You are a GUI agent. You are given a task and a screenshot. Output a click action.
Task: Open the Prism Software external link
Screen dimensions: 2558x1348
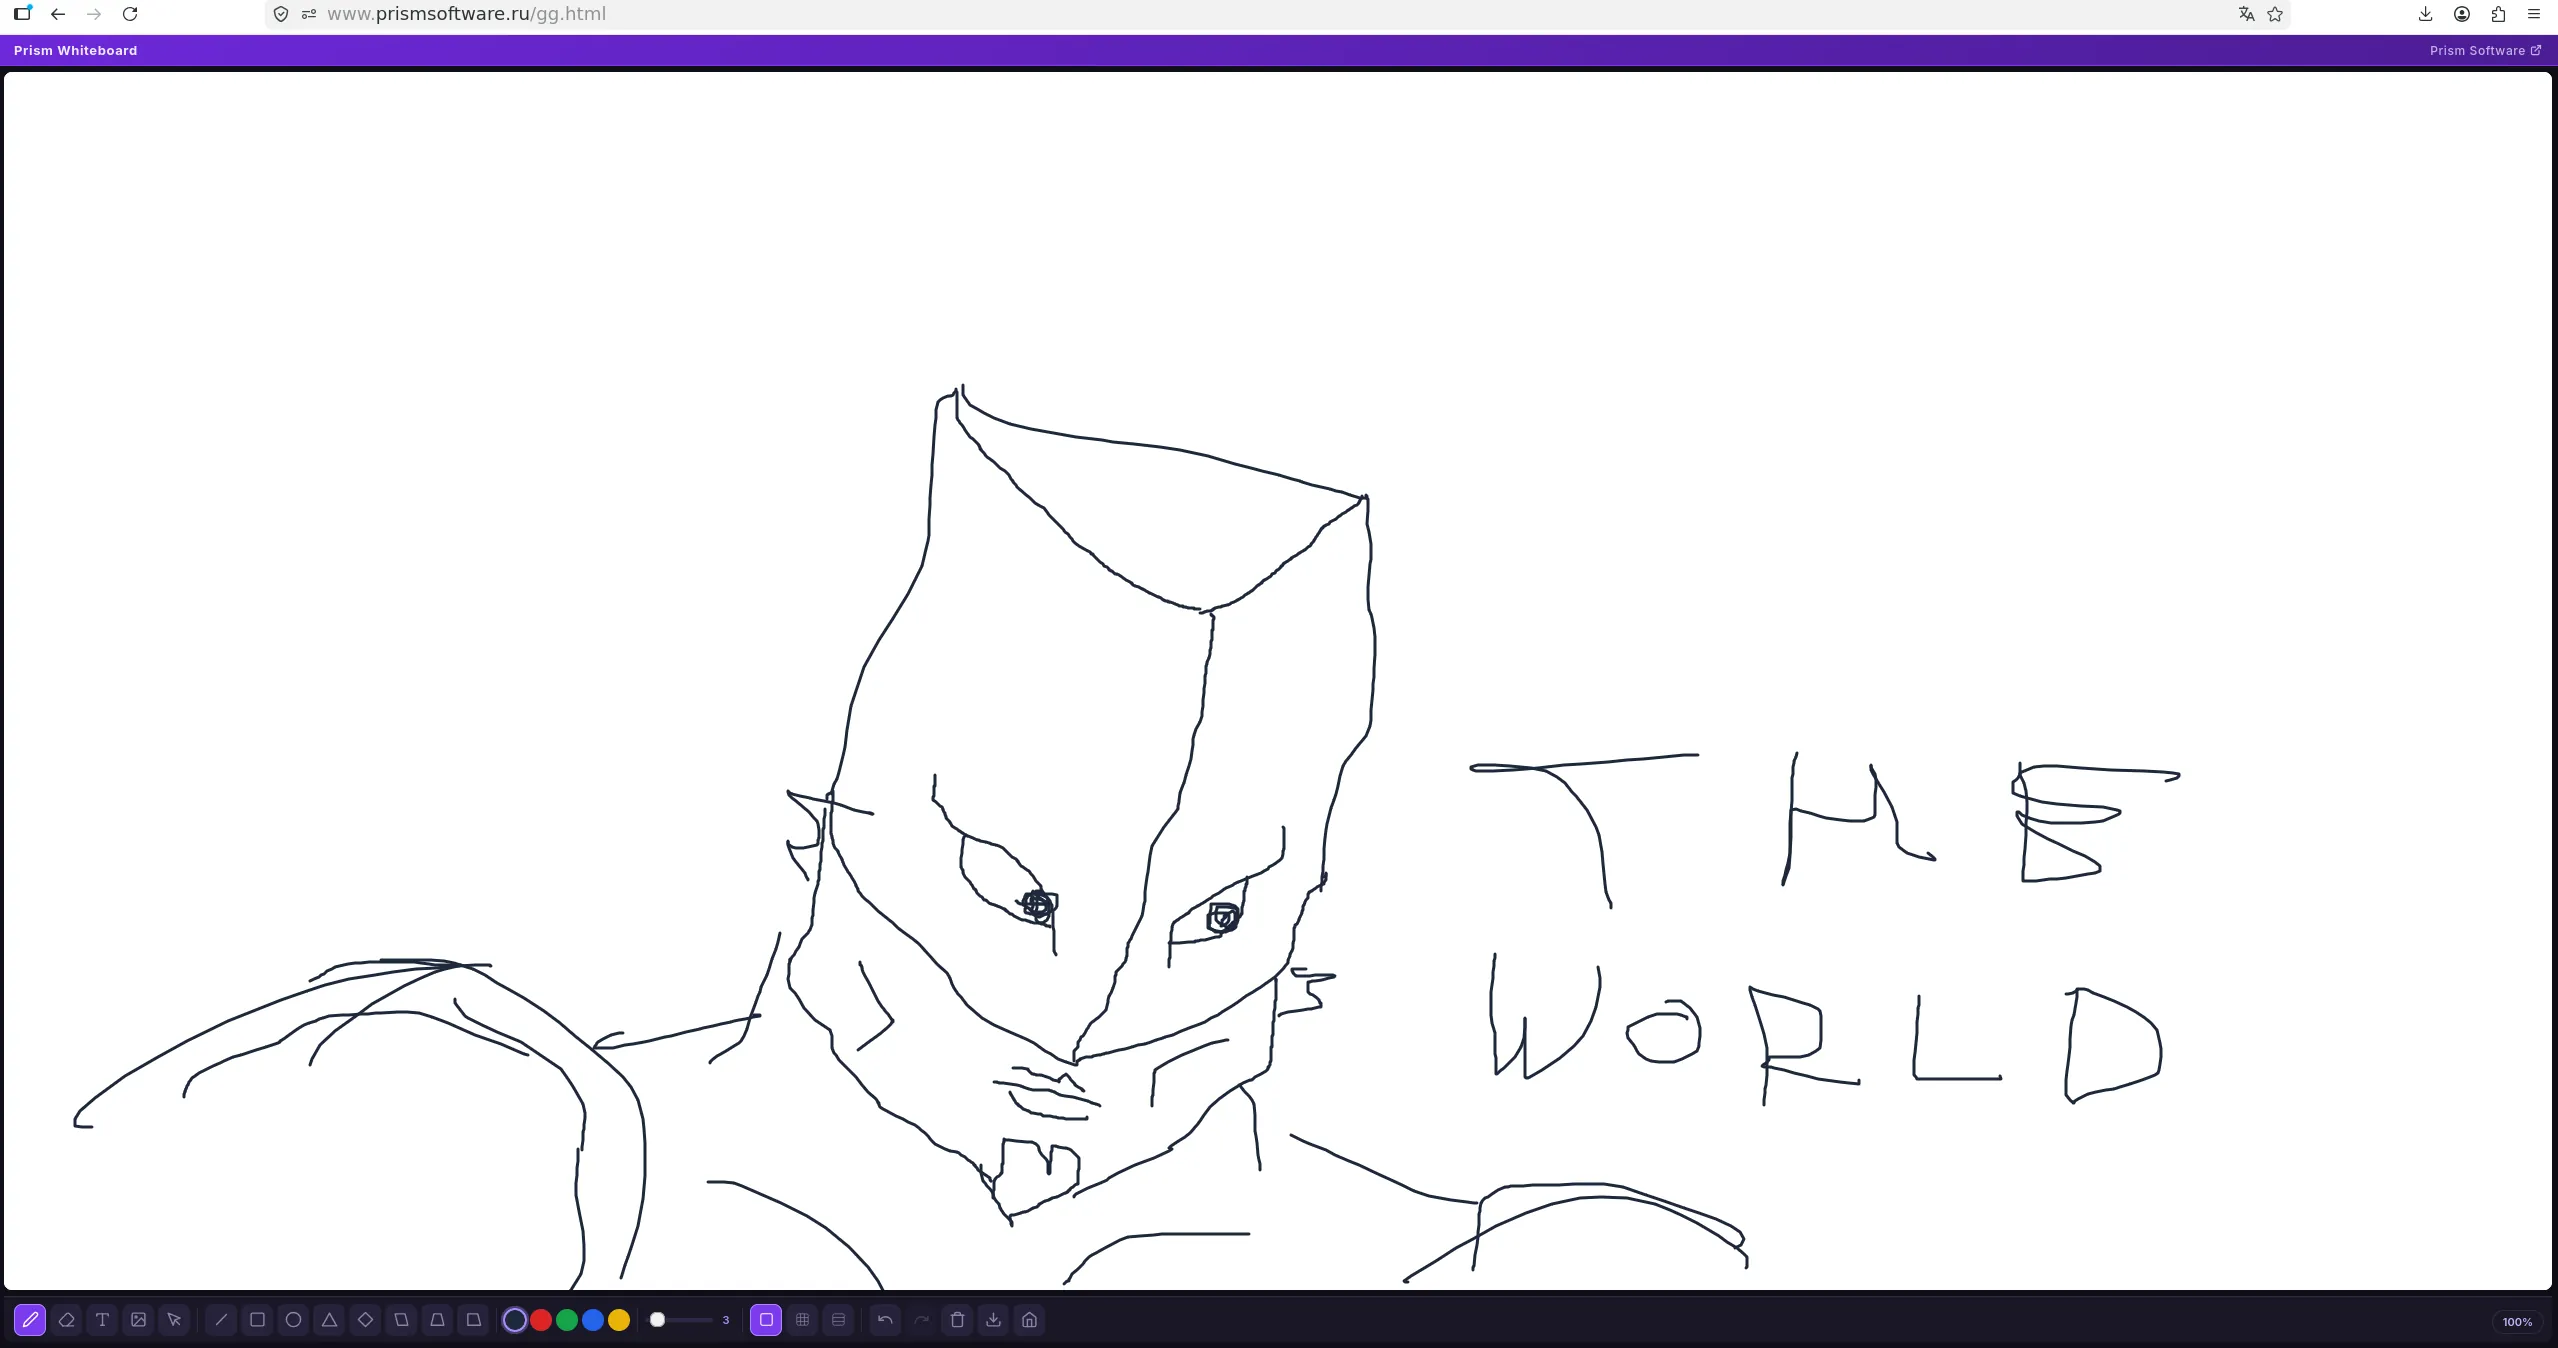(2485, 50)
